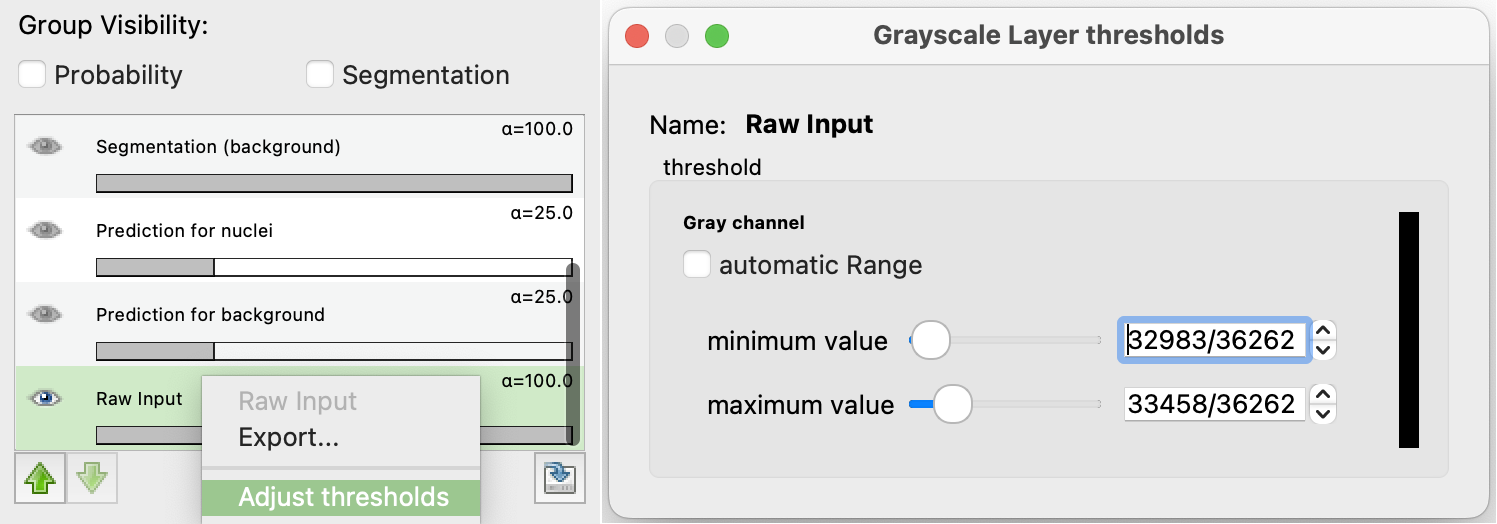Viewport: 1497px width, 524px height.
Task: Hide the Raw Input layer eye icon
Action: 45,398
